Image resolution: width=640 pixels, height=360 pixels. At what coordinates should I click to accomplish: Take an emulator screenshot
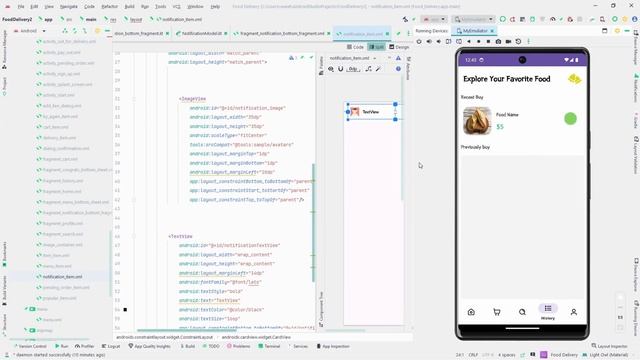tap(498, 41)
